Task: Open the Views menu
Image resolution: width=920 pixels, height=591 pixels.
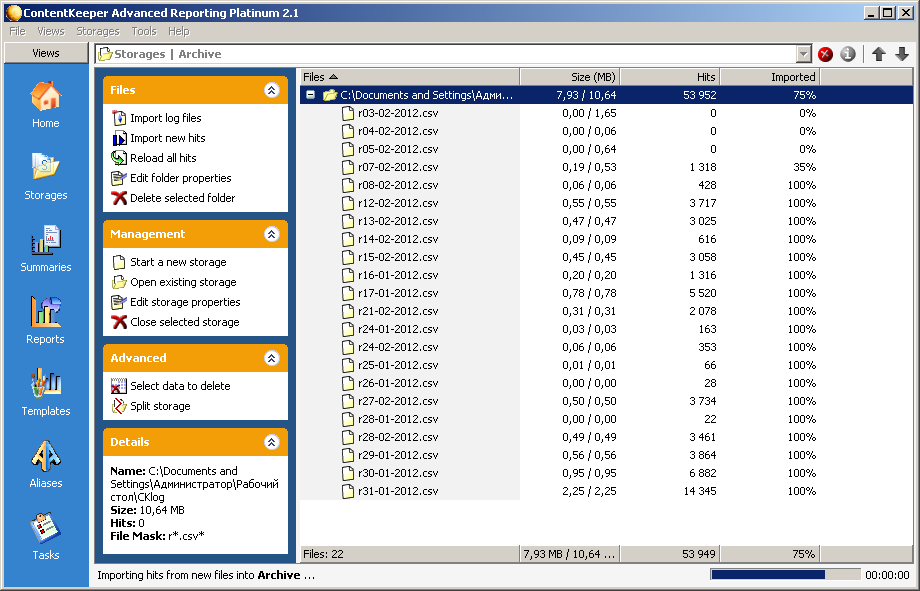Action: point(50,31)
